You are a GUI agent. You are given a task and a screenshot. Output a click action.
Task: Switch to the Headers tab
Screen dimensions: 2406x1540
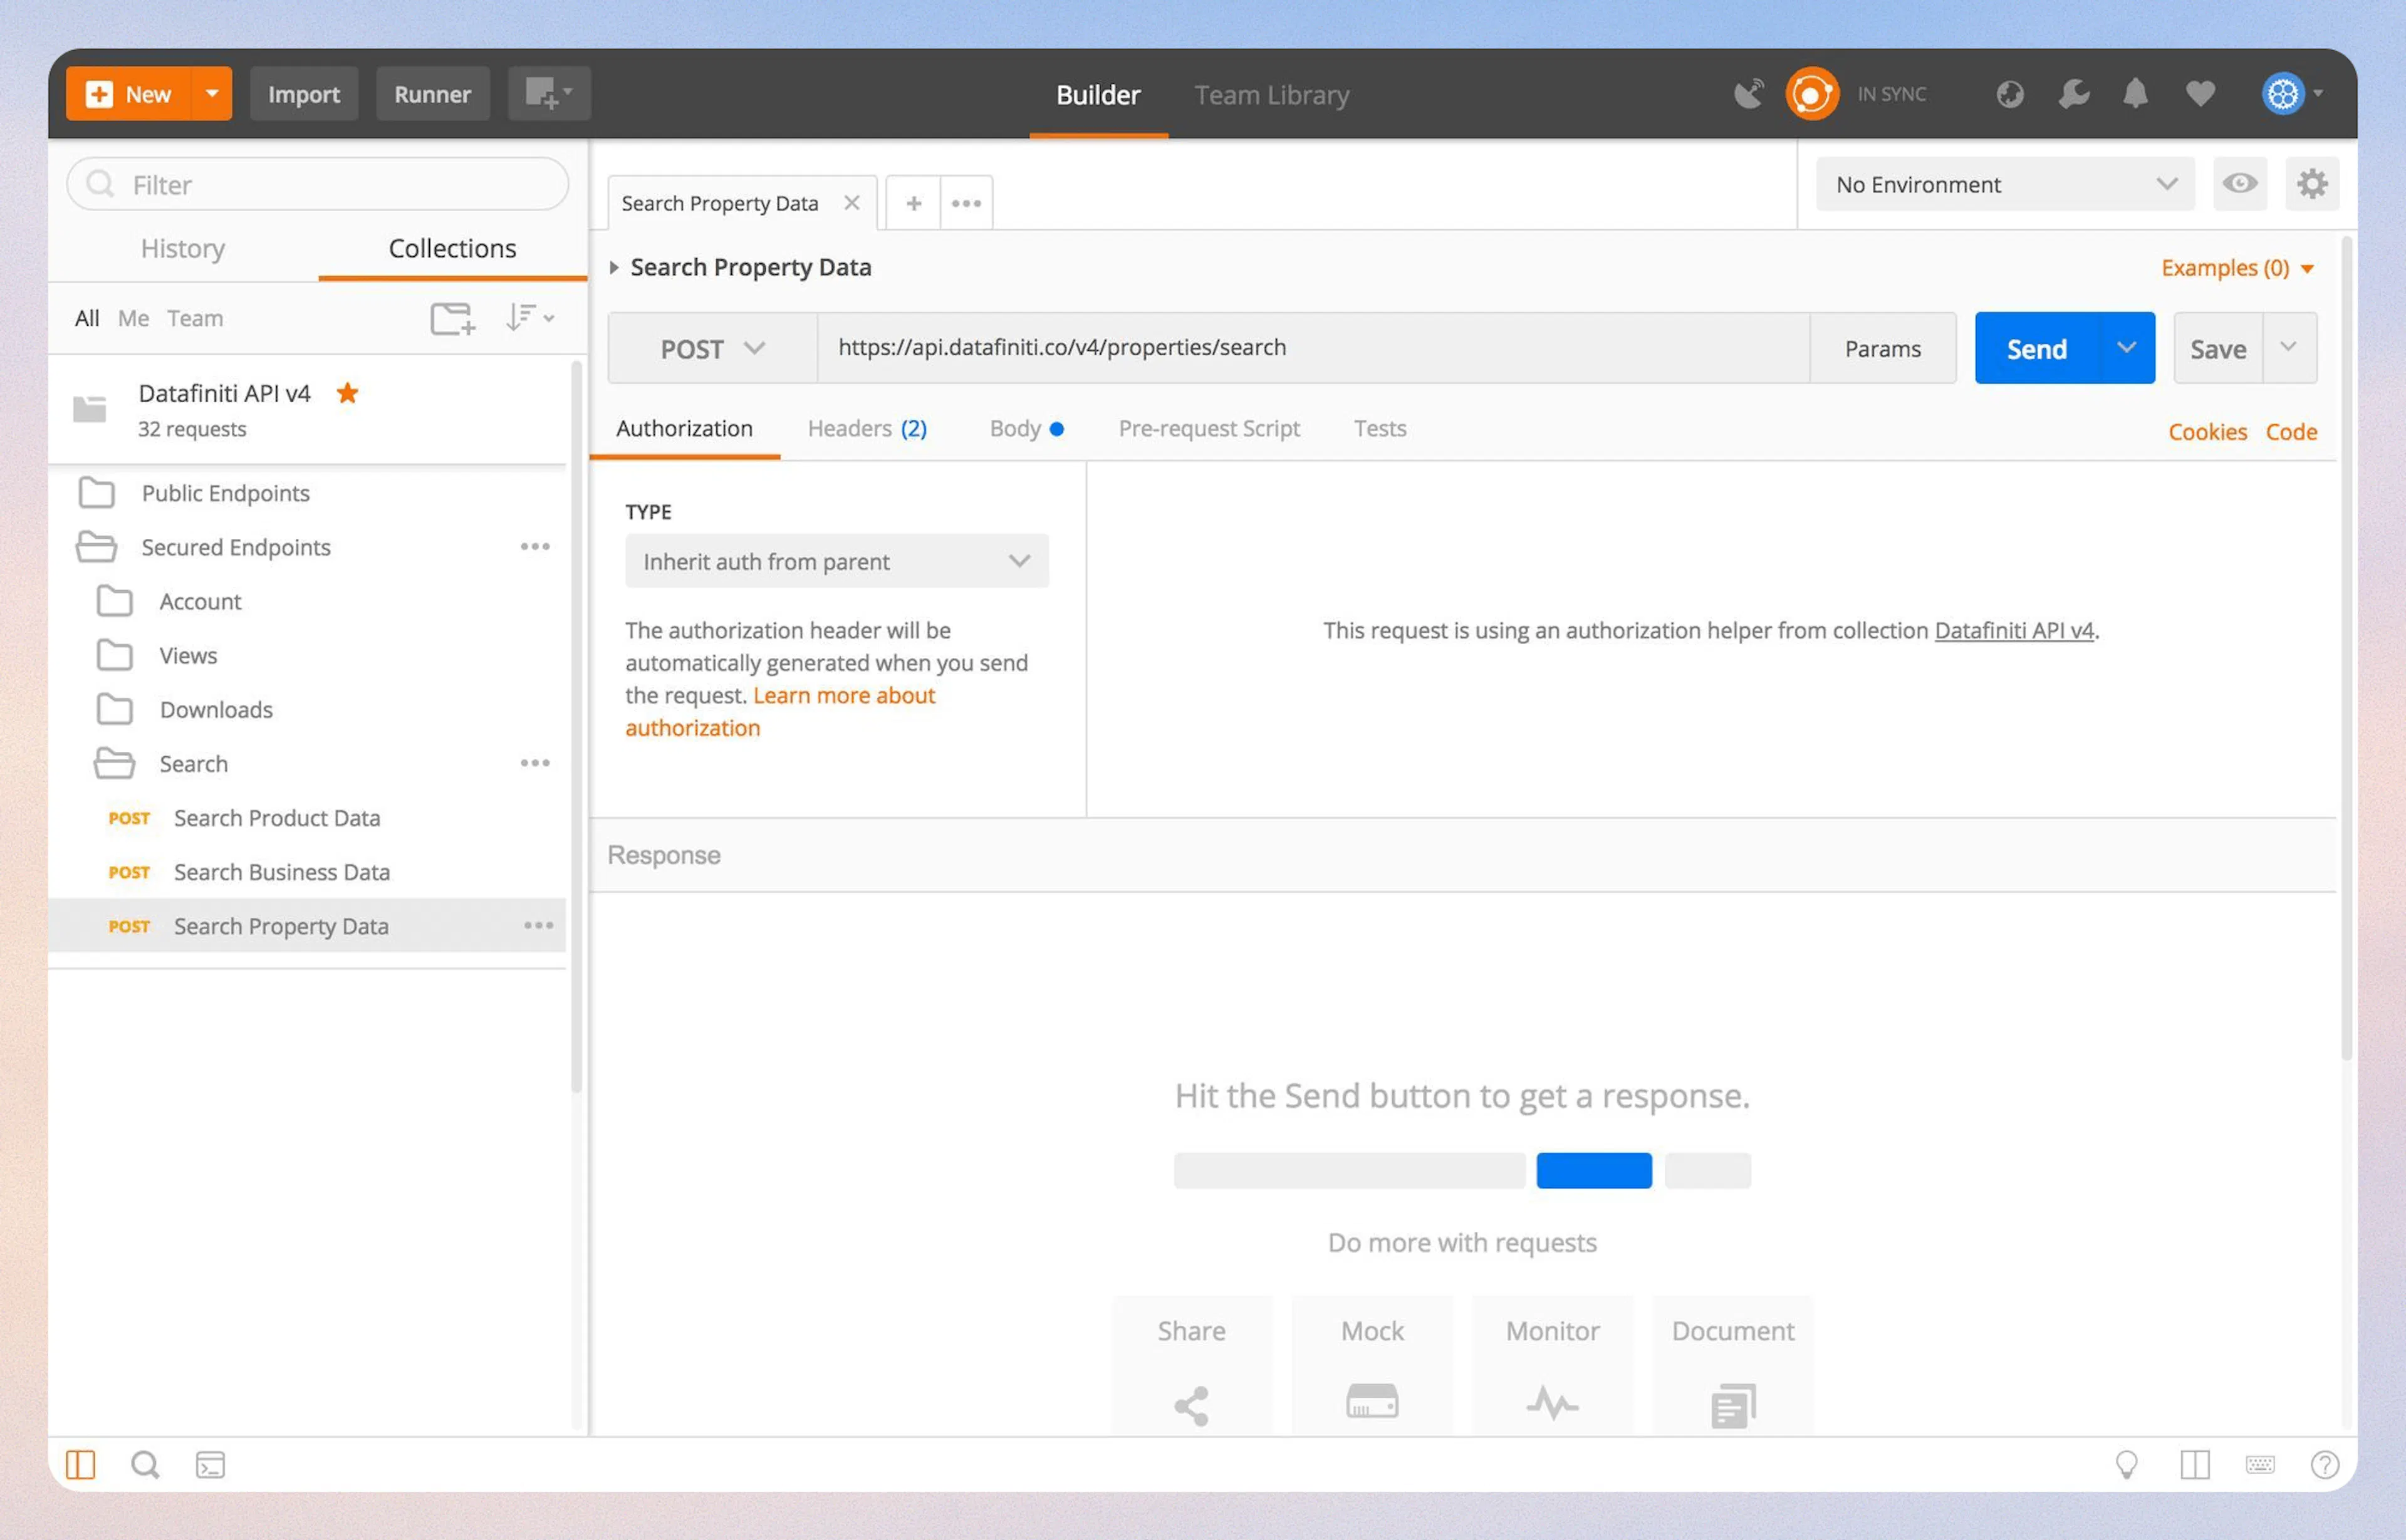click(866, 428)
